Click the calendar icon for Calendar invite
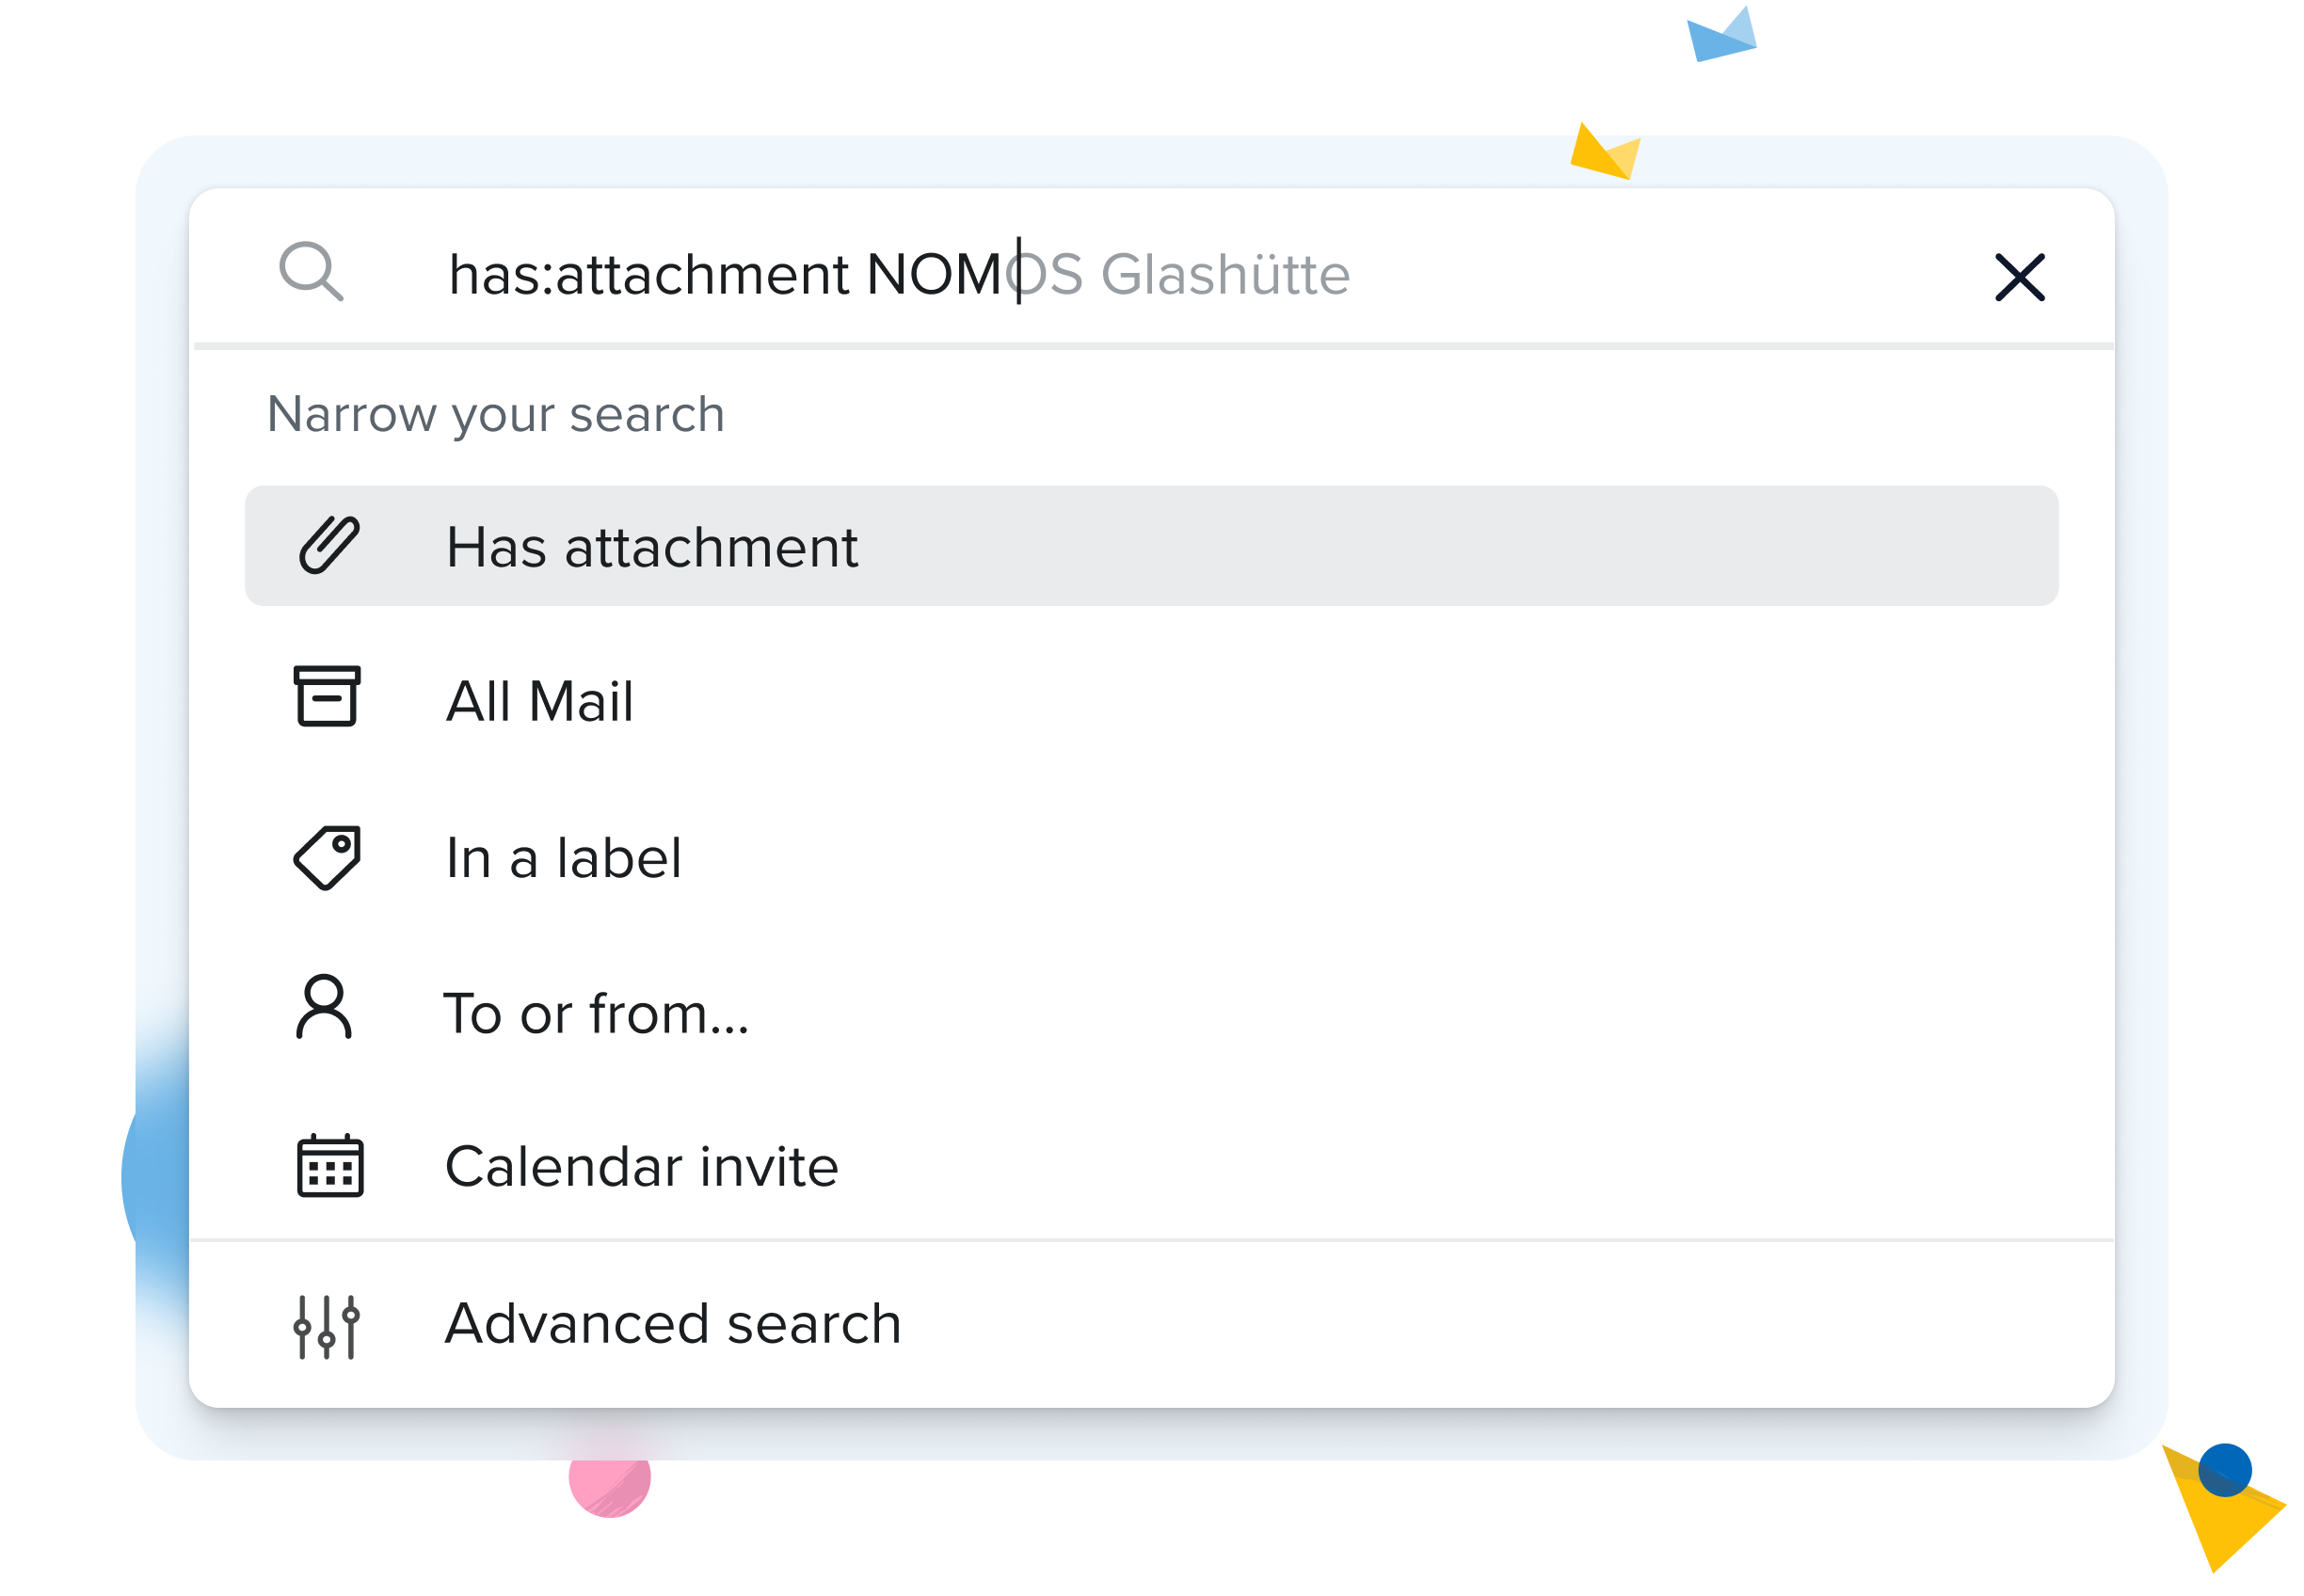2304x1596 pixels. pyautogui.click(x=330, y=1165)
